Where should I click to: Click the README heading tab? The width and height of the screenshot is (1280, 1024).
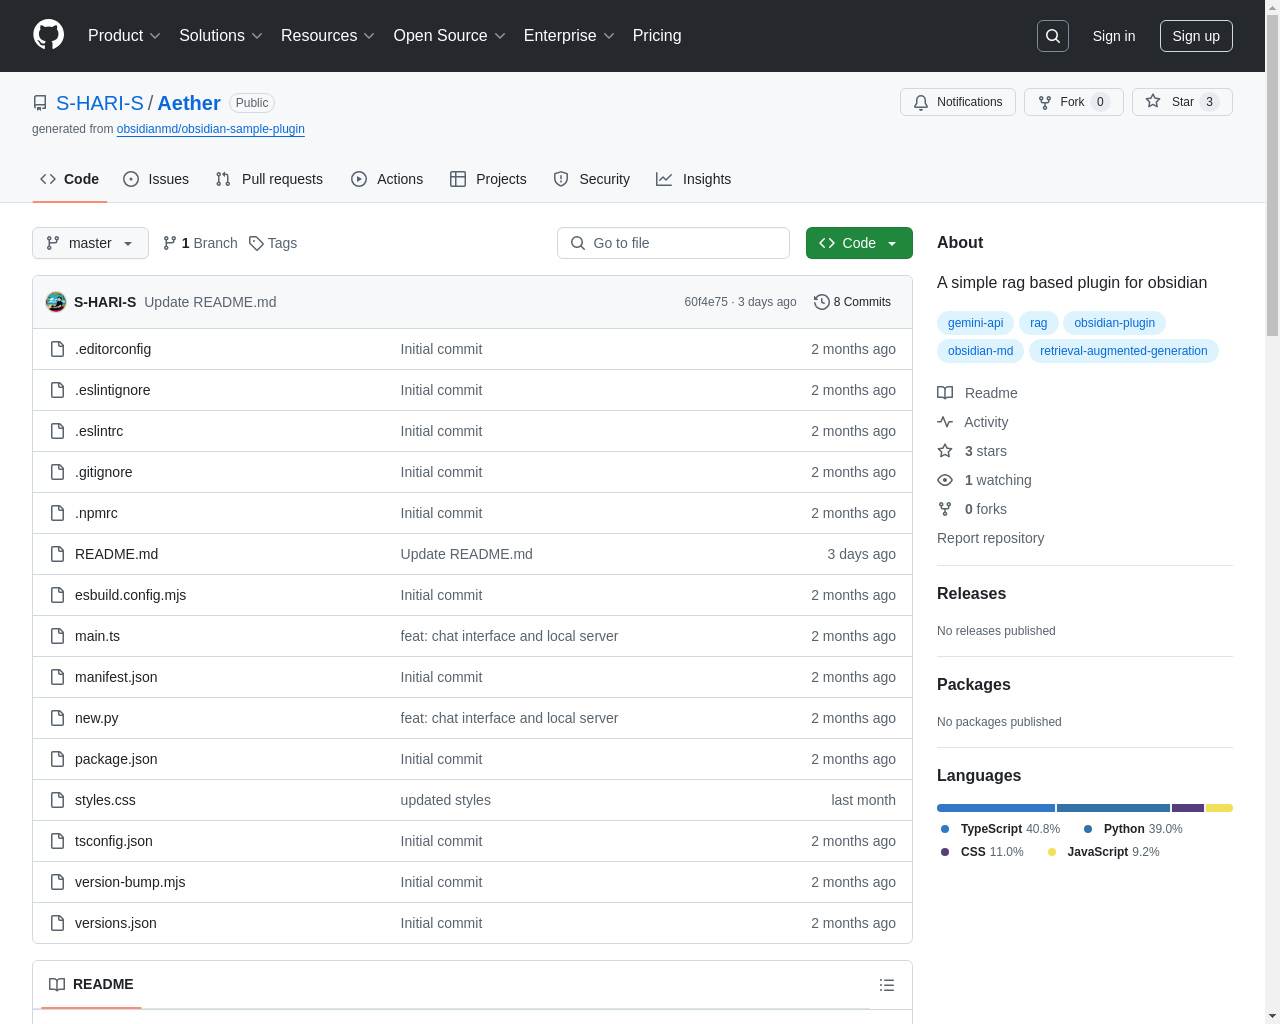click(x=91, y=984)
